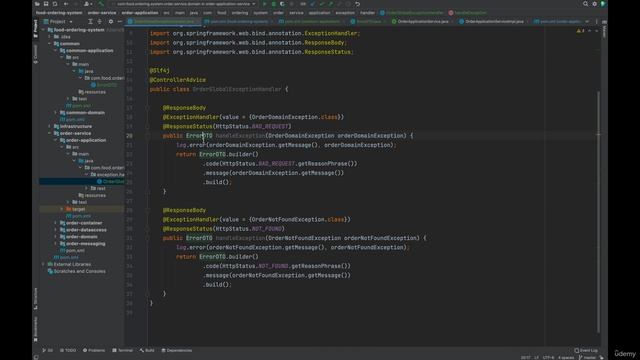Viewport: 640px width, 360px height.
Task: Click the Save All icon in the toolbar
Action: [46, 4]
